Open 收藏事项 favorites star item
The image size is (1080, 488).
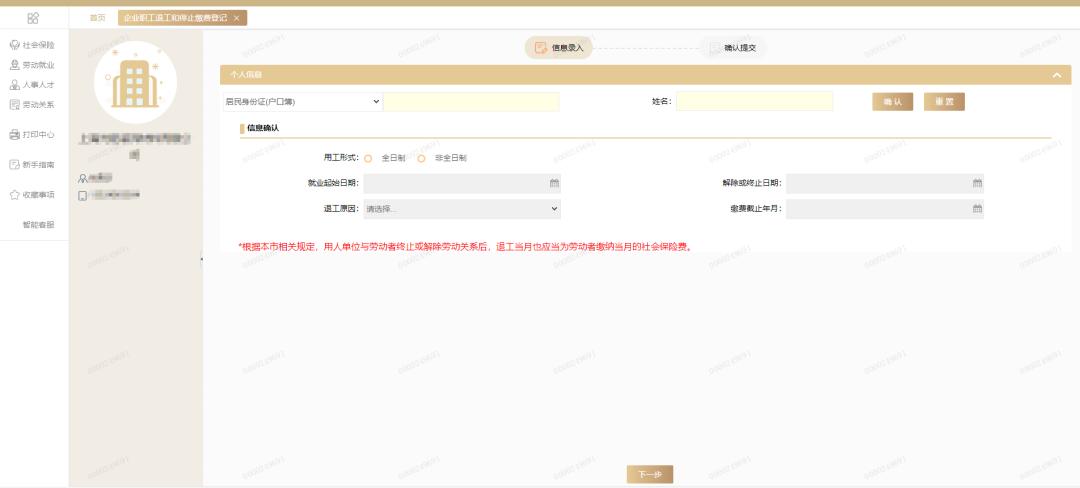(32, 195)
